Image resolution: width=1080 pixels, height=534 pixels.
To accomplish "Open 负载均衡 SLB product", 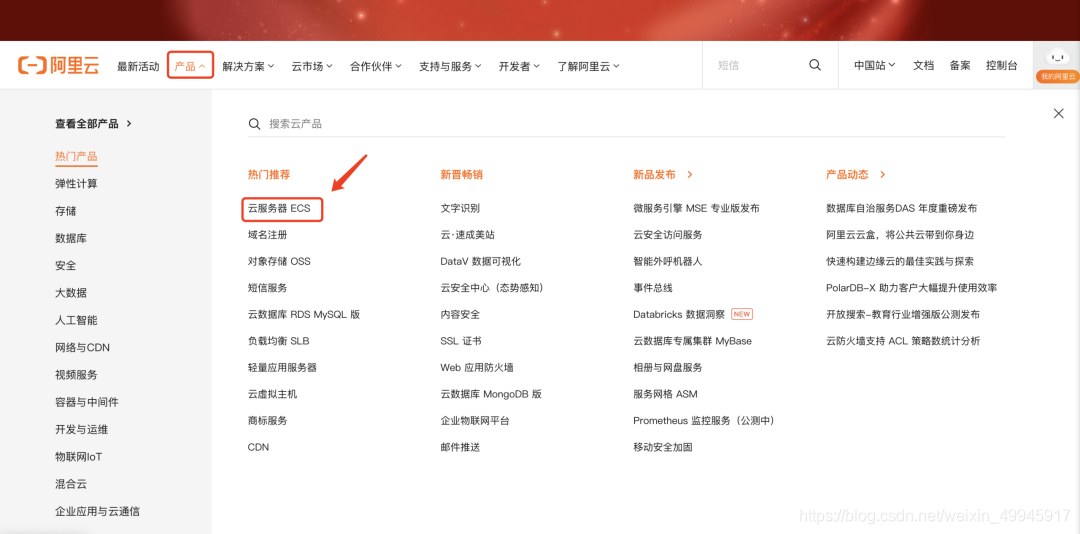I will (x=278, y=341).
